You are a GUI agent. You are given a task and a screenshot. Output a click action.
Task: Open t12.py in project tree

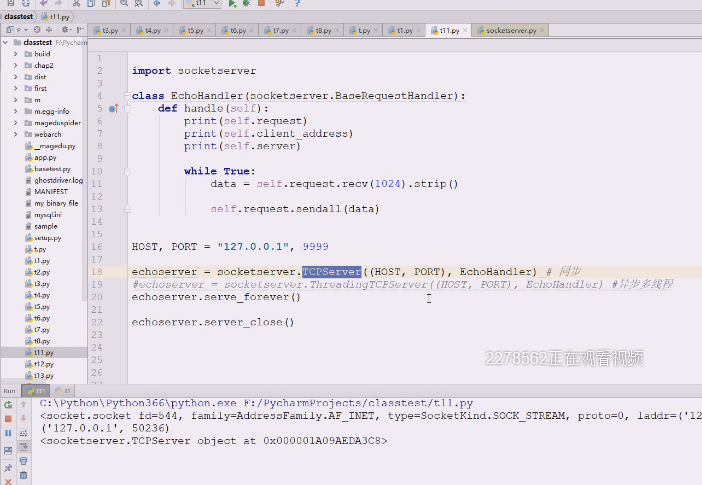(x=44, y=364)
